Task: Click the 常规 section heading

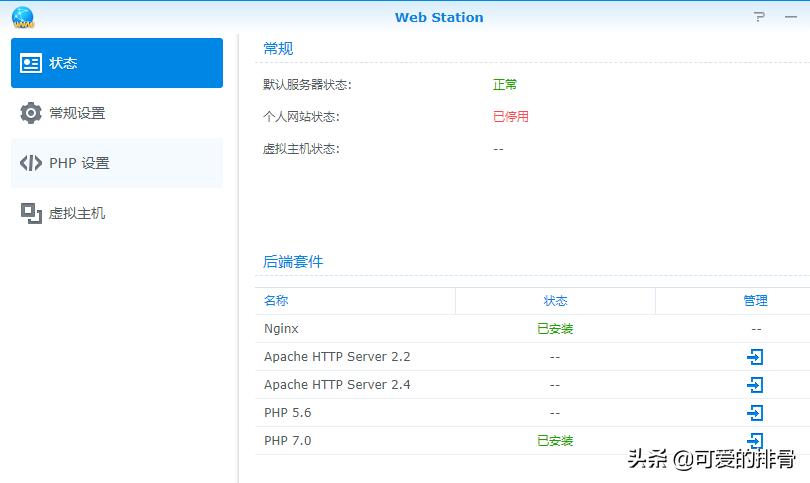Action: tap(278, 49)
